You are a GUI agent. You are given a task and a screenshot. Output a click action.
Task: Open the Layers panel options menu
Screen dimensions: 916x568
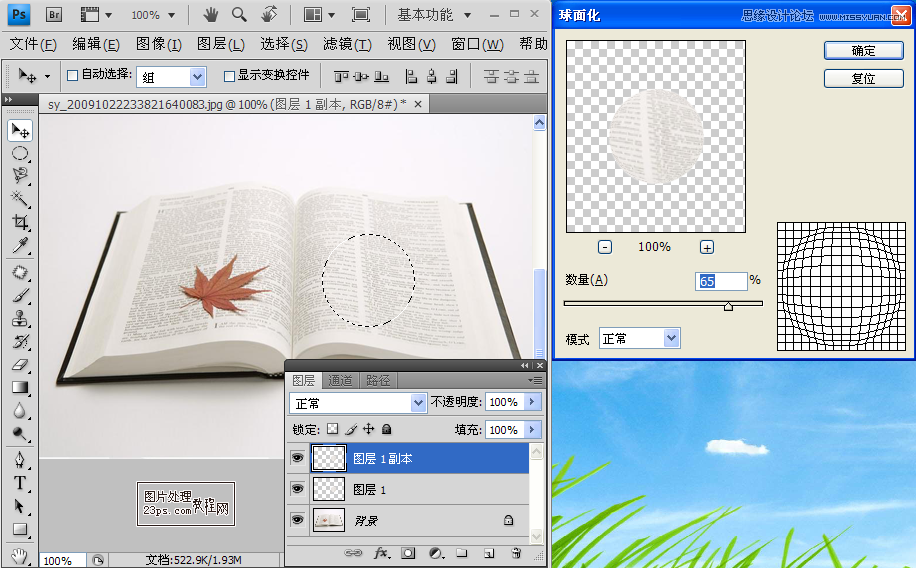[535, 380]
